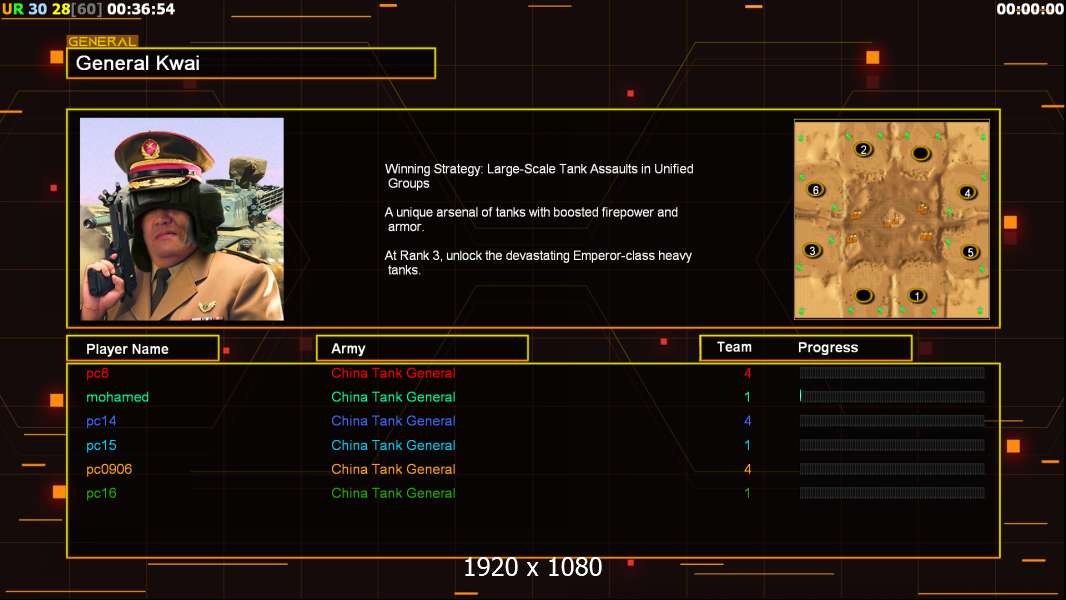1066x600 pixels.
Task: Click the Emperor-class heavy tanks text
Action: tap(538, 263)
